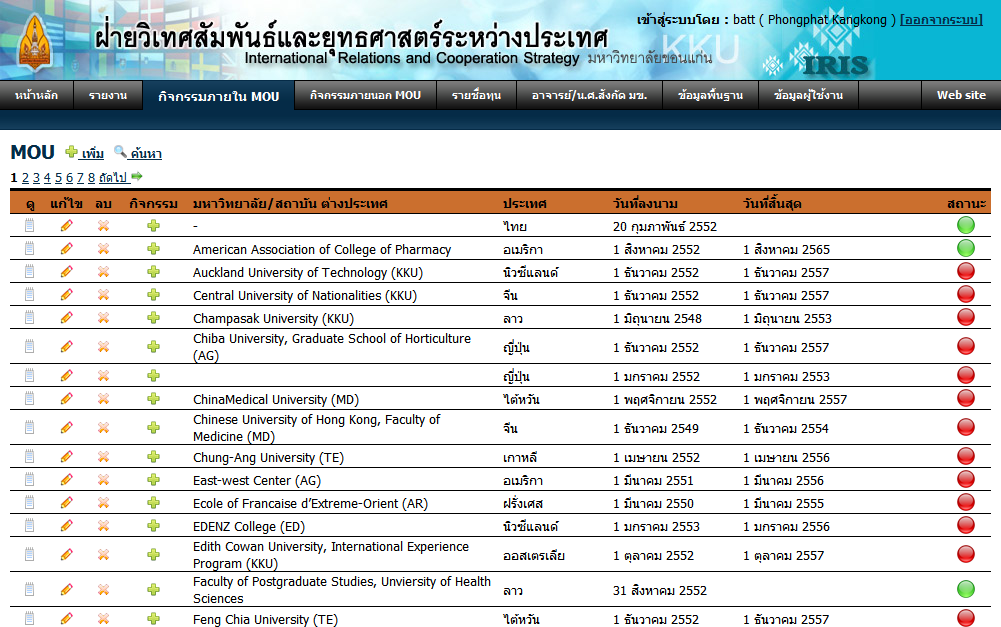This screenshot has height=627, width=1001.
Task: Click the ถัดไป next page link
Action: pyautogui.click(x=114, y=178)
